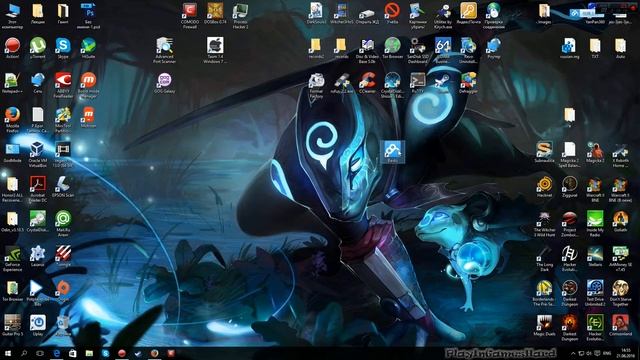Screen dimensions: 640x360
Task: Launch SanDisk SSD Dashboard shortcut
Action: [x=418, y=50]
